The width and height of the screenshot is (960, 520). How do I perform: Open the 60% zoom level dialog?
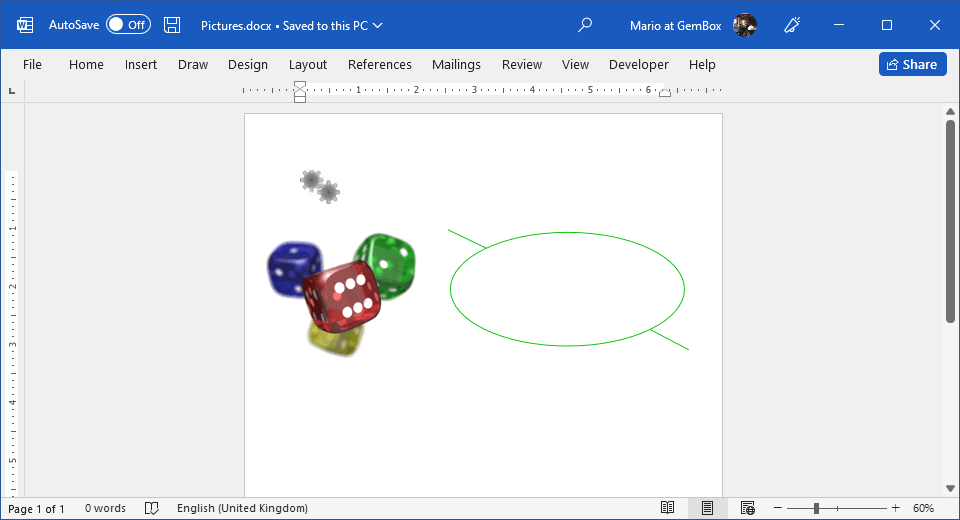[923, 508]
